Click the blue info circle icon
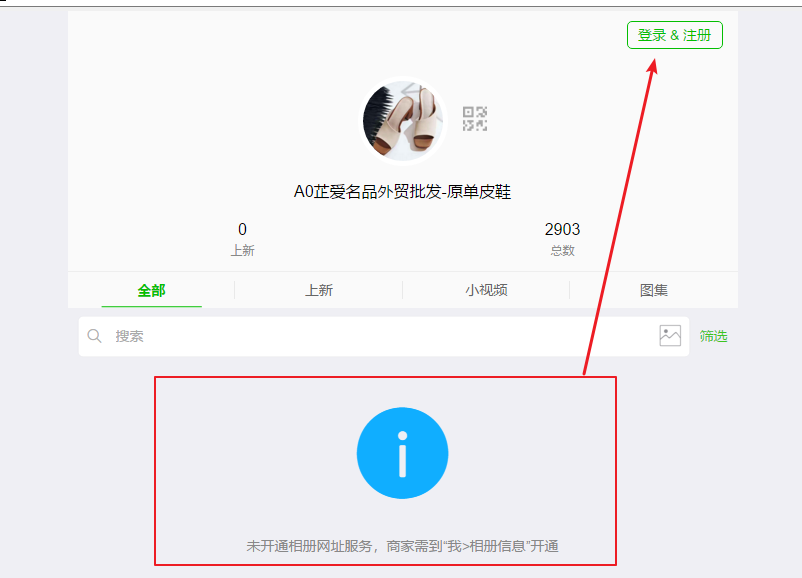 click(x=403, y=453)
